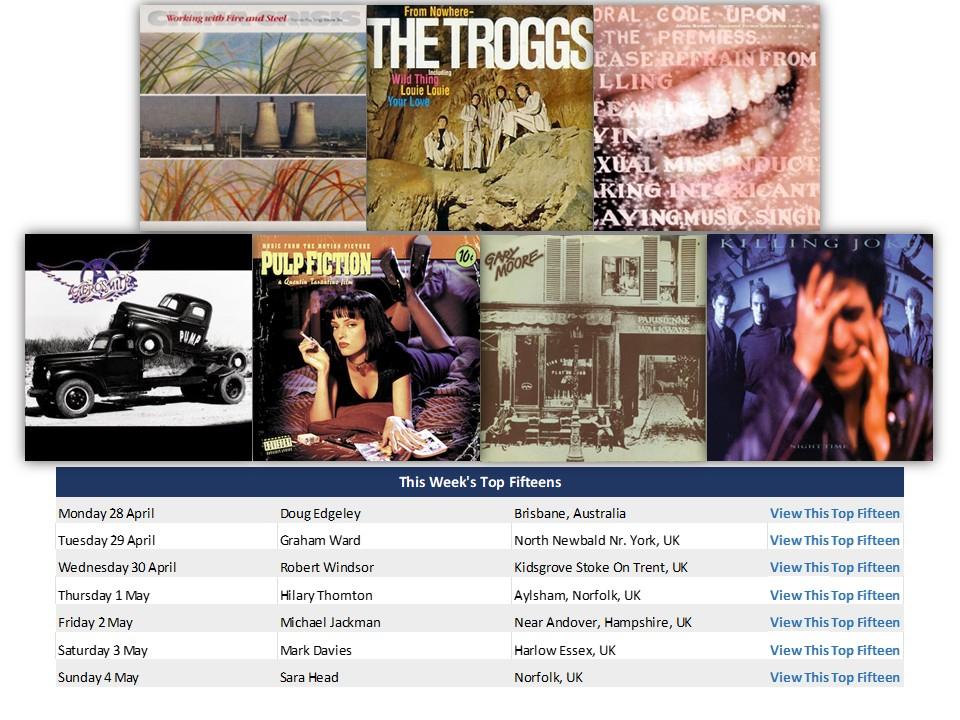960x720 pixels.
Task: View Hilary Thornton's Thursday top fifteen
Action: pos(834,595)
